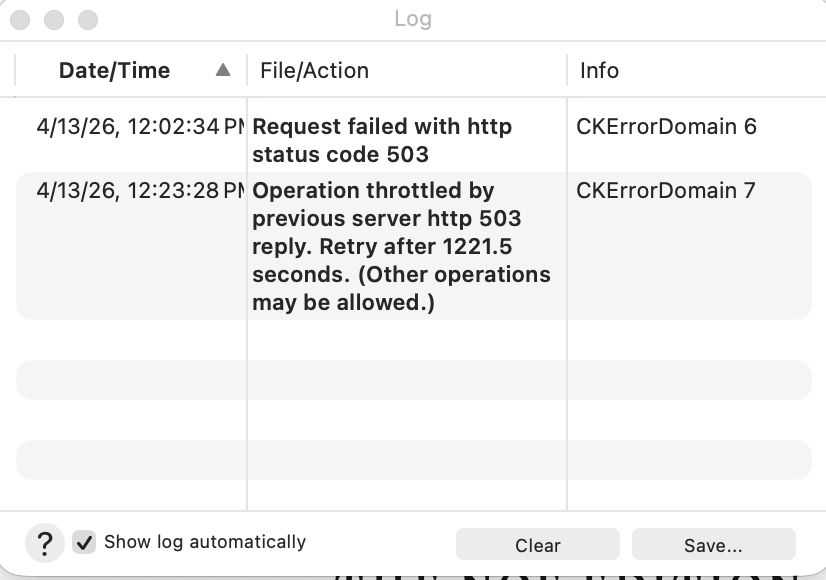Click the File/Action column header

tap(314, 71)
